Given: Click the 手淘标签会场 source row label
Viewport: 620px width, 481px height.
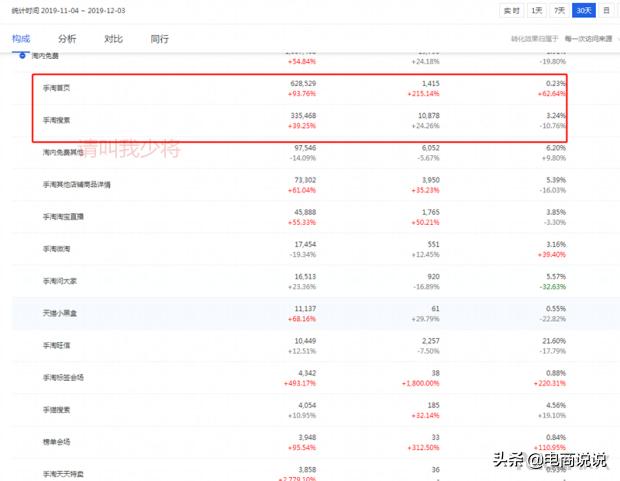Looking at the screenshot, I should tap(63, 378).
